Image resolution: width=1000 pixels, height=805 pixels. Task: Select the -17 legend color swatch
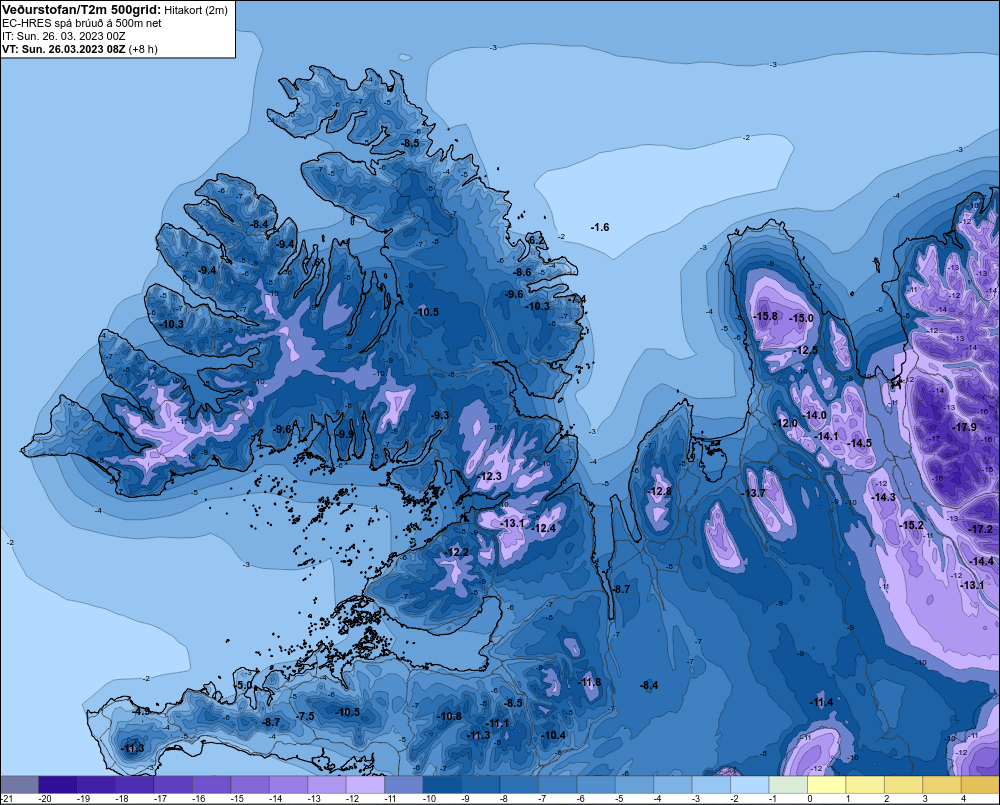click(x=173, y=784)
